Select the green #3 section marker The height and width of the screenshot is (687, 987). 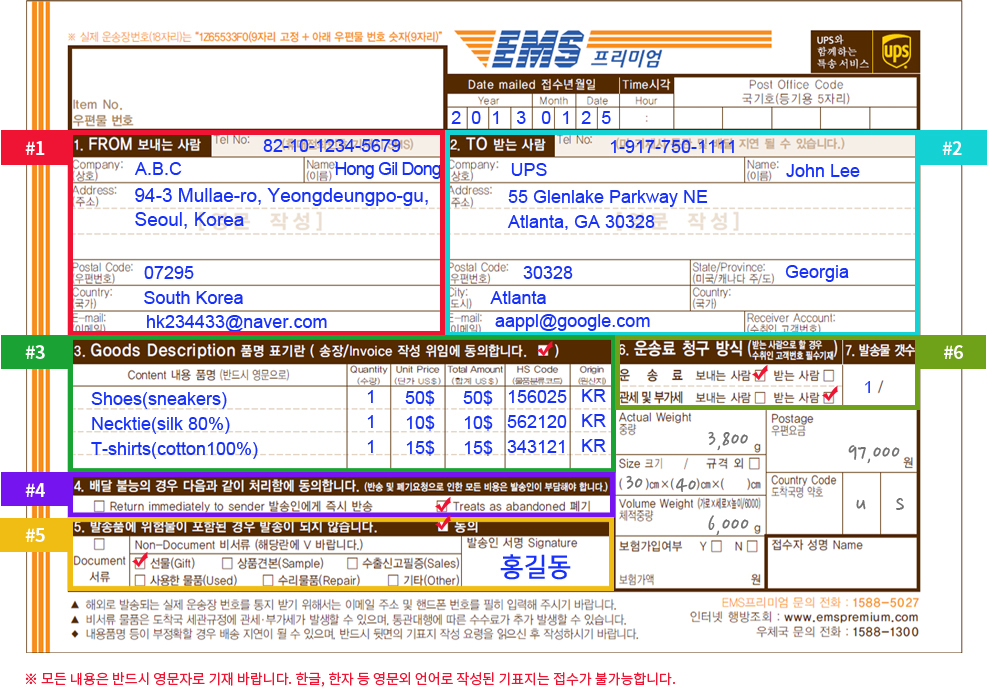click(35, 352)
